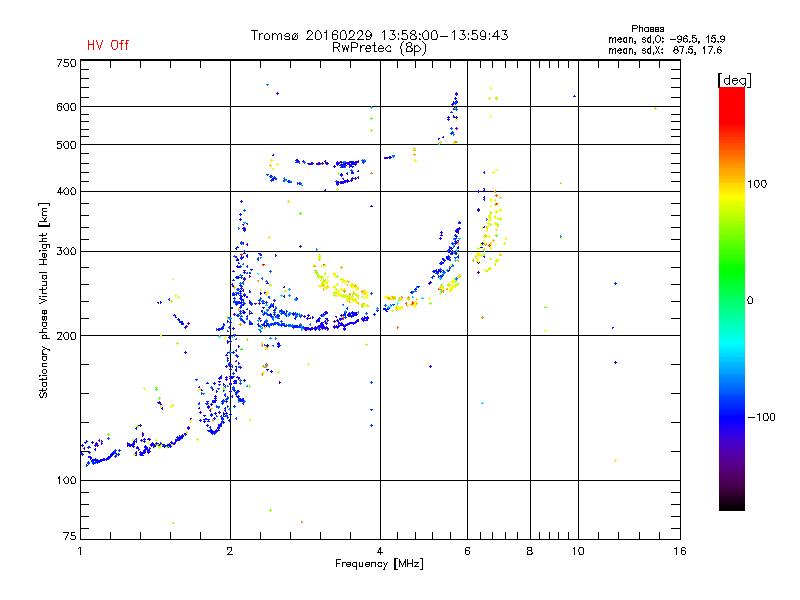The image size is (800, 600).
Task: Click the colorbar at the 0 deg mark
Action: point(732,301)
